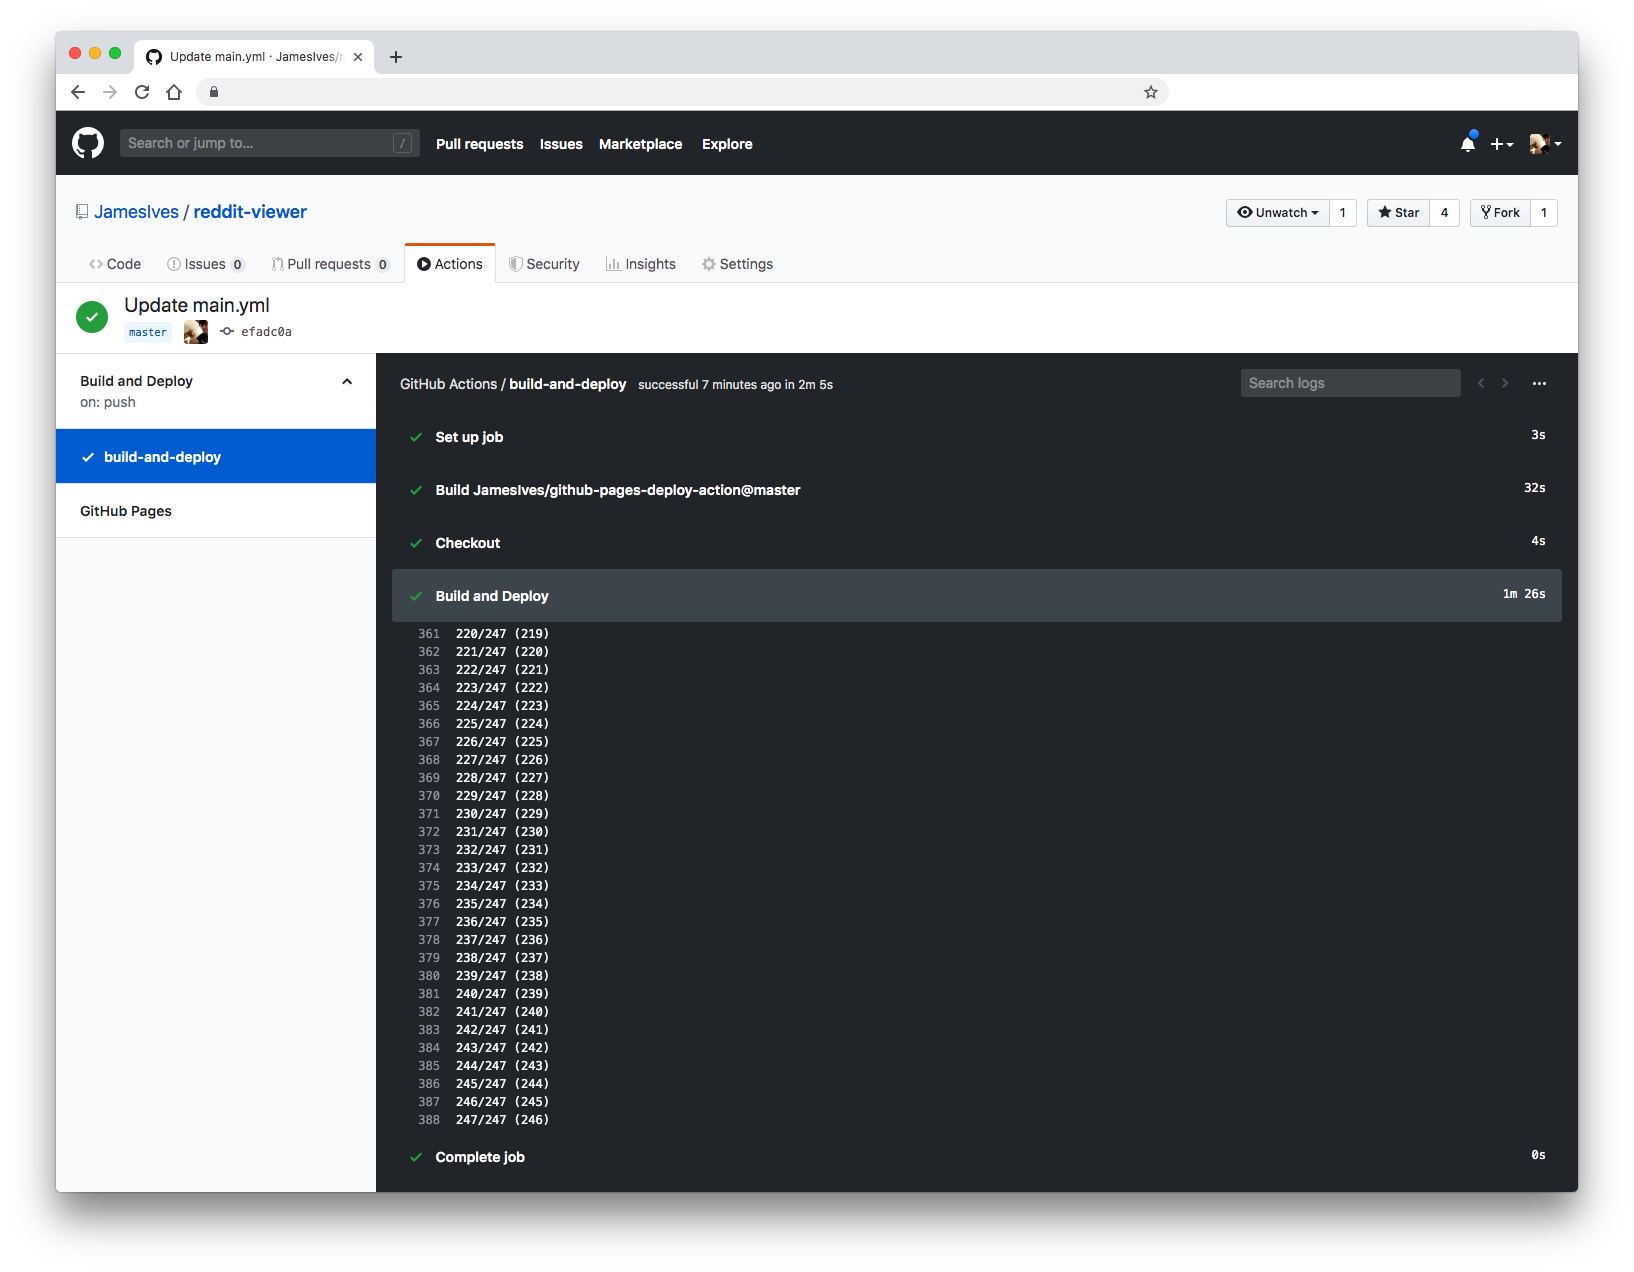Star the repository
The width and height of the screenshot is (1634, 1272).
(1398, 213)
